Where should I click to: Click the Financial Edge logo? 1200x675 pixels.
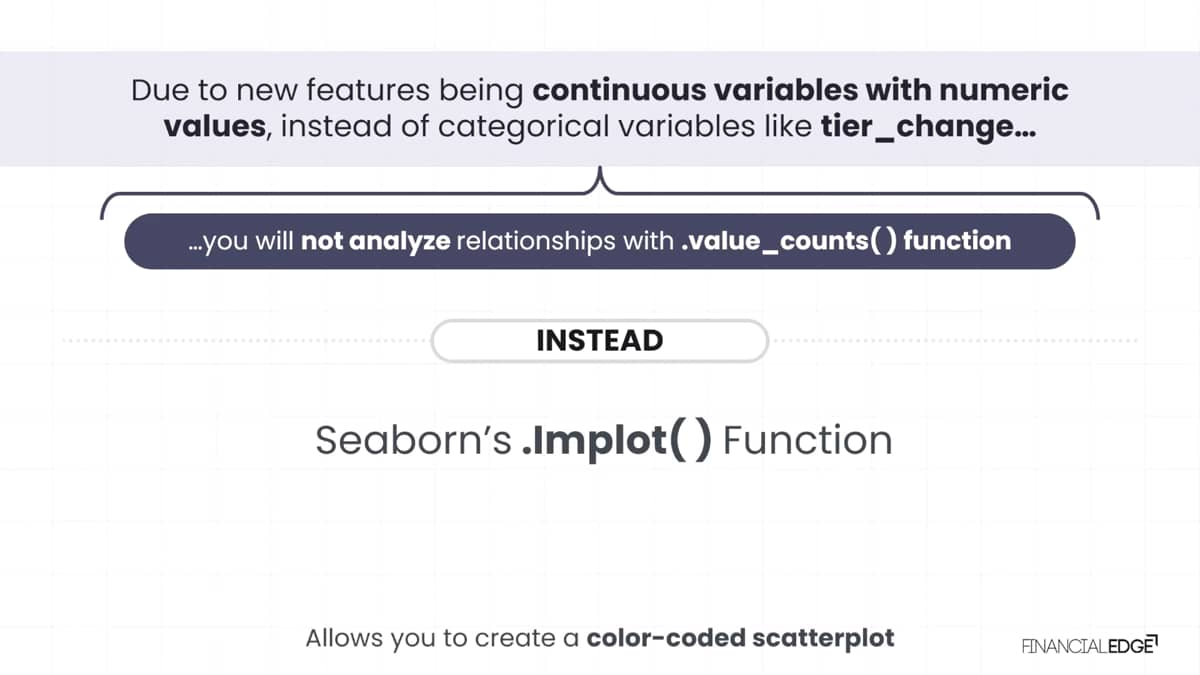point(1089,645)
